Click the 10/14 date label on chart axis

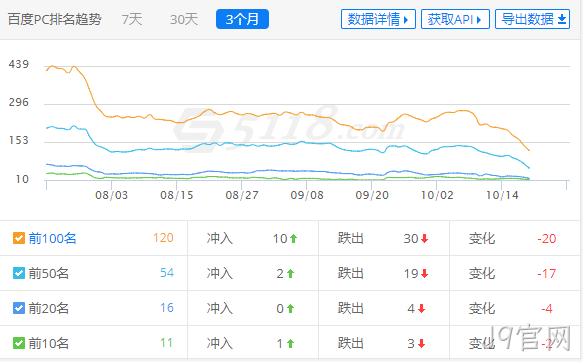coord(502,195)
